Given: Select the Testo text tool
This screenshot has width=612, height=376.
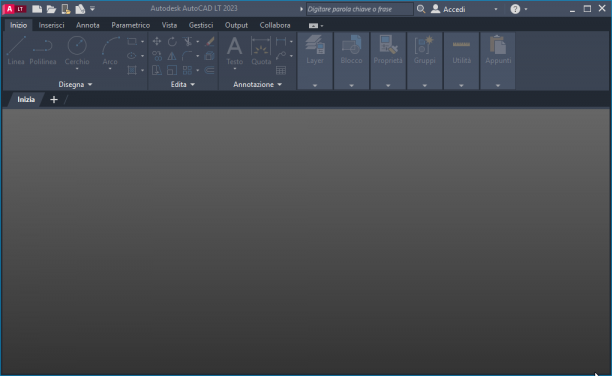Looking at the screenshot, I should pos(235,51).
